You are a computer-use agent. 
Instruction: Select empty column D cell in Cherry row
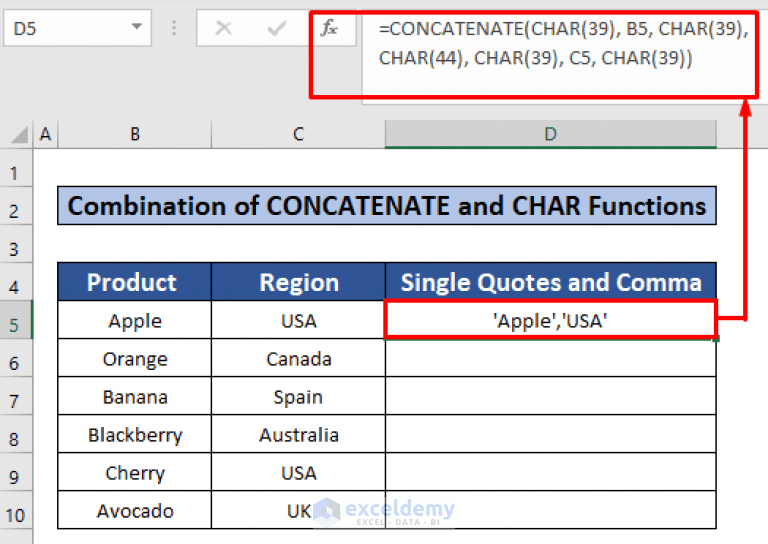click(551, 473)
